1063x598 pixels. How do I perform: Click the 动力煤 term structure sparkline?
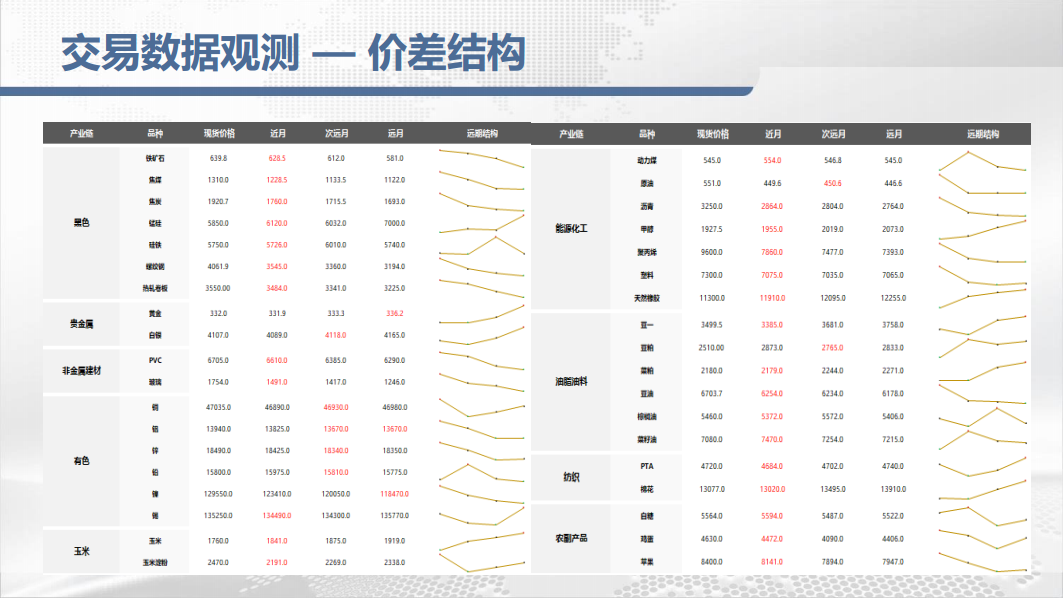click(982, 162)
